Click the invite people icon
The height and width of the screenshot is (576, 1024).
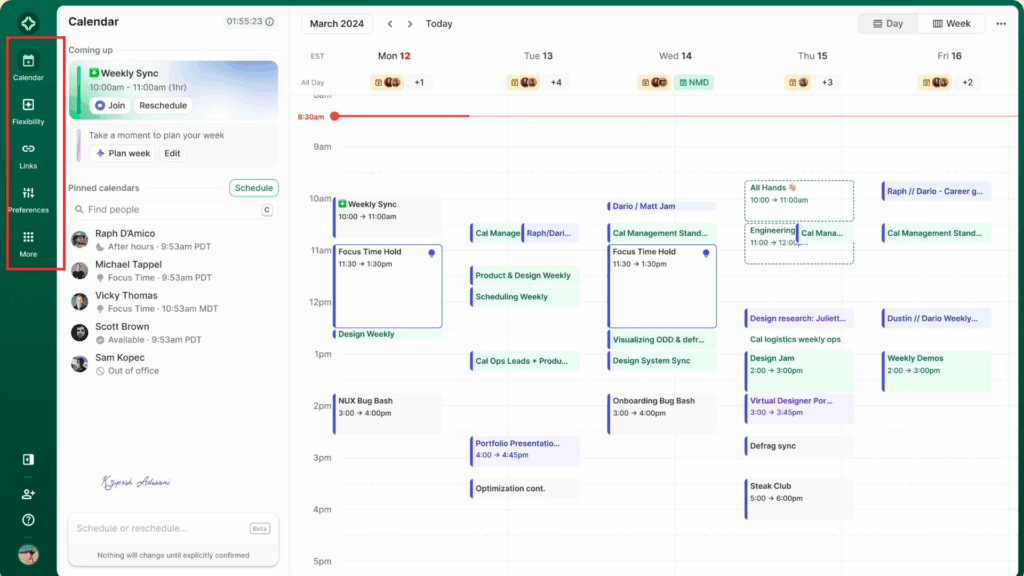tap(28, 494)
